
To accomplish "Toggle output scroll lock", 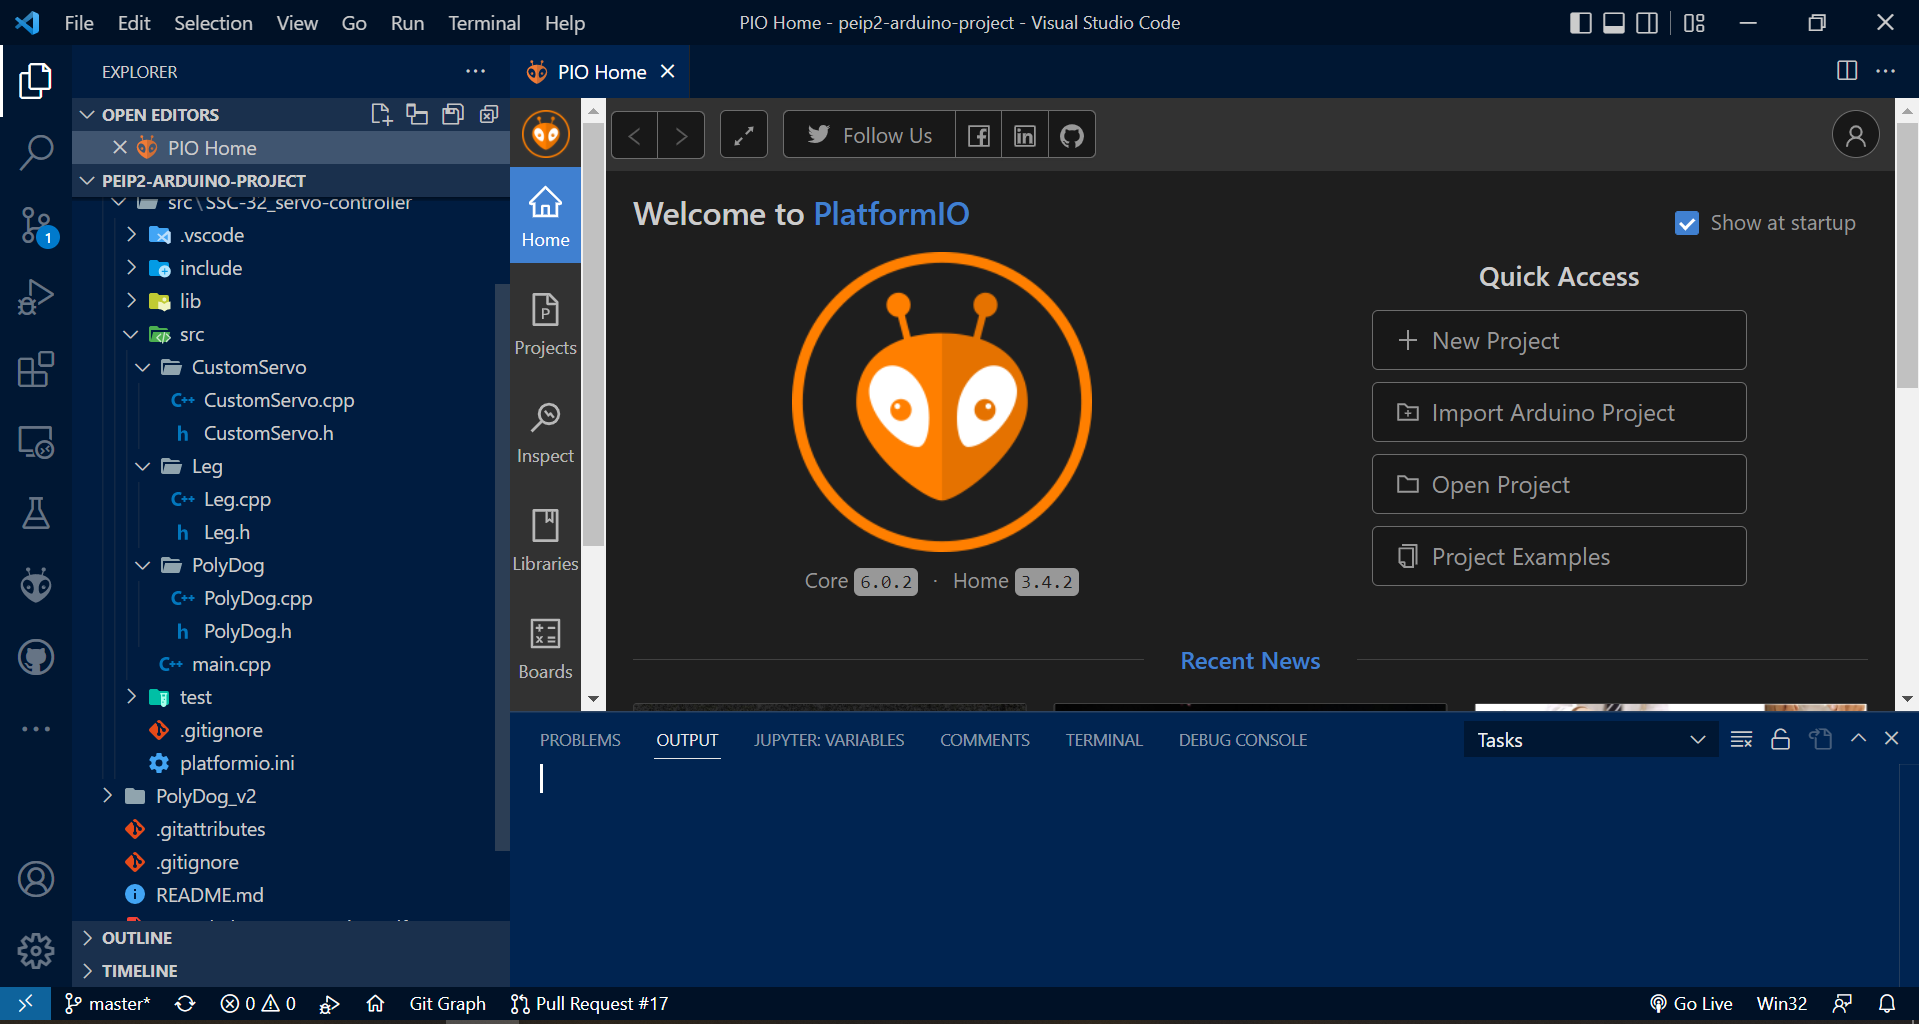I will coord(1780,739).
